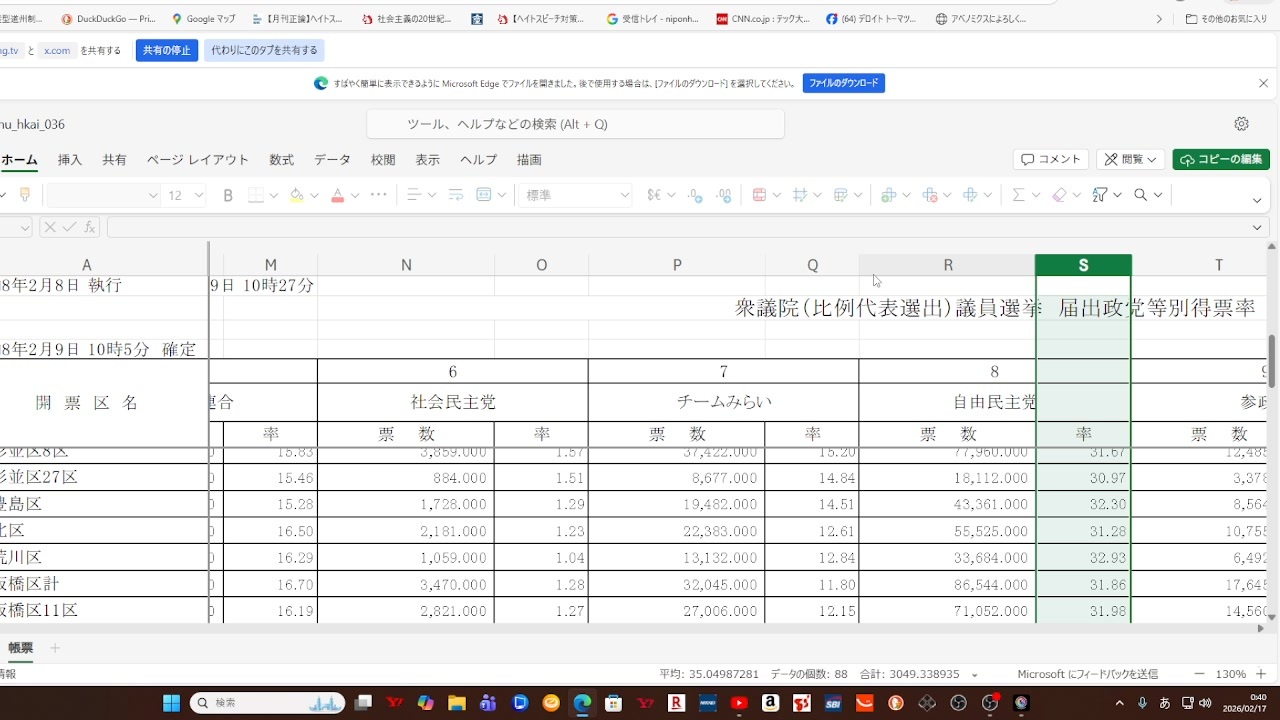Open the ホーム ribbon tab
Viewport: 1280px width, 720px height.
18,160
